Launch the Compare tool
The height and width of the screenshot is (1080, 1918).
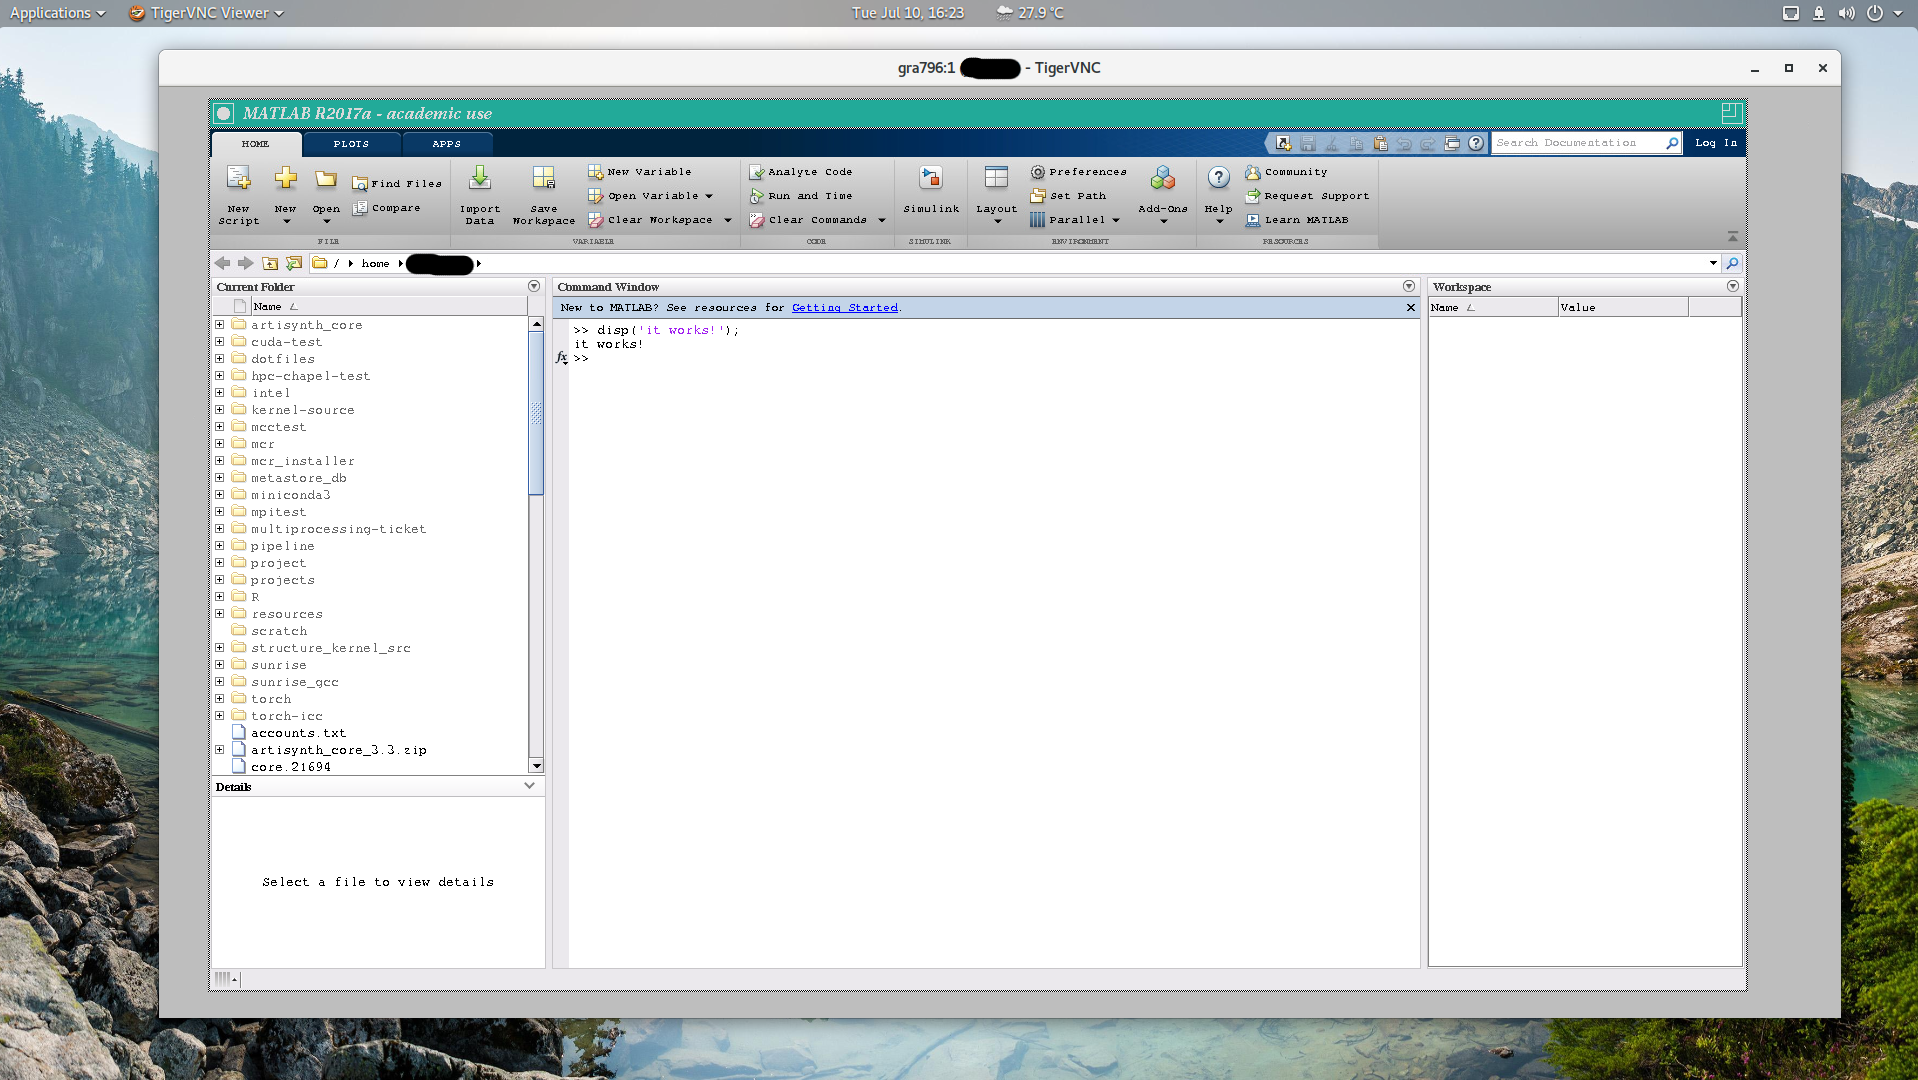(x=387, y=208)
